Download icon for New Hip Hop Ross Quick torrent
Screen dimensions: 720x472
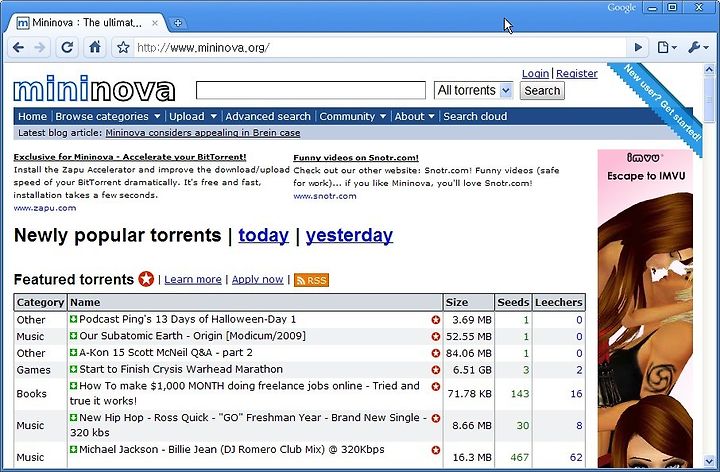[x=73, y=417]
